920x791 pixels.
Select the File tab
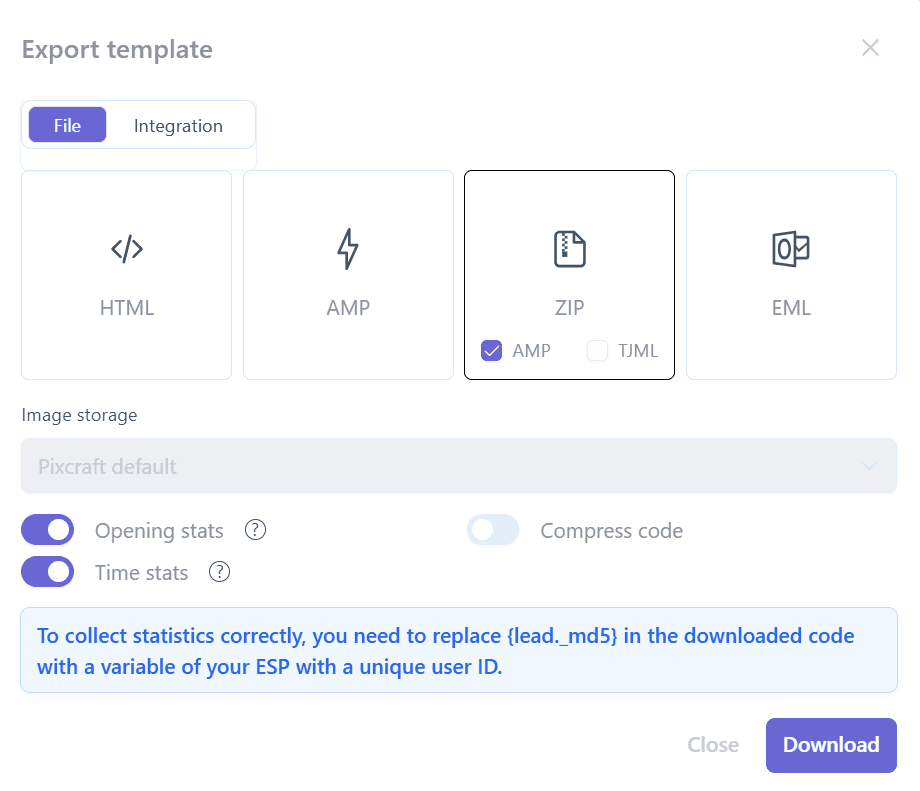pos(67,125)
